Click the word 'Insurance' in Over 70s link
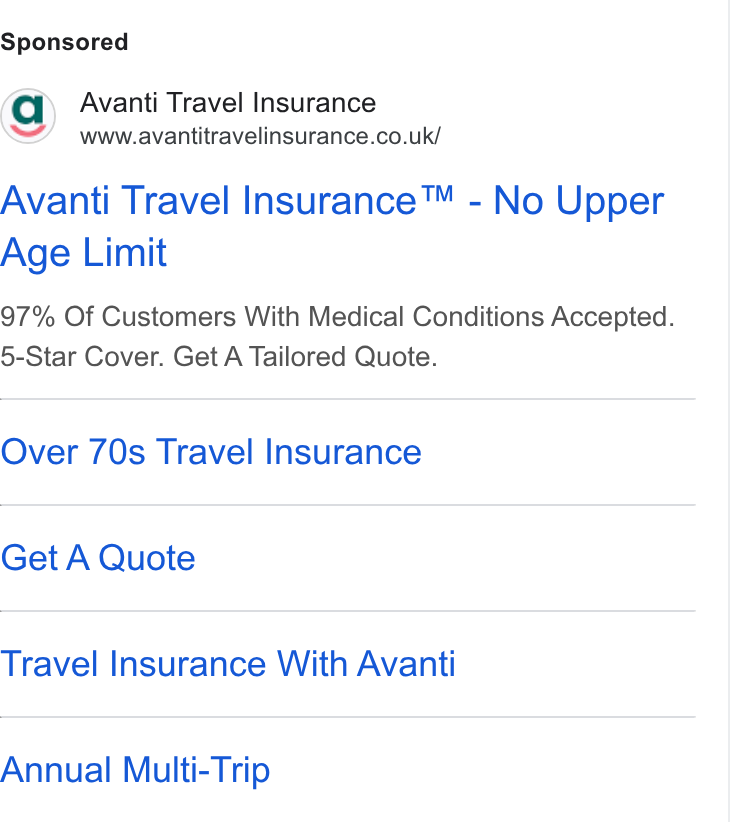 click(x=343, y=452)
